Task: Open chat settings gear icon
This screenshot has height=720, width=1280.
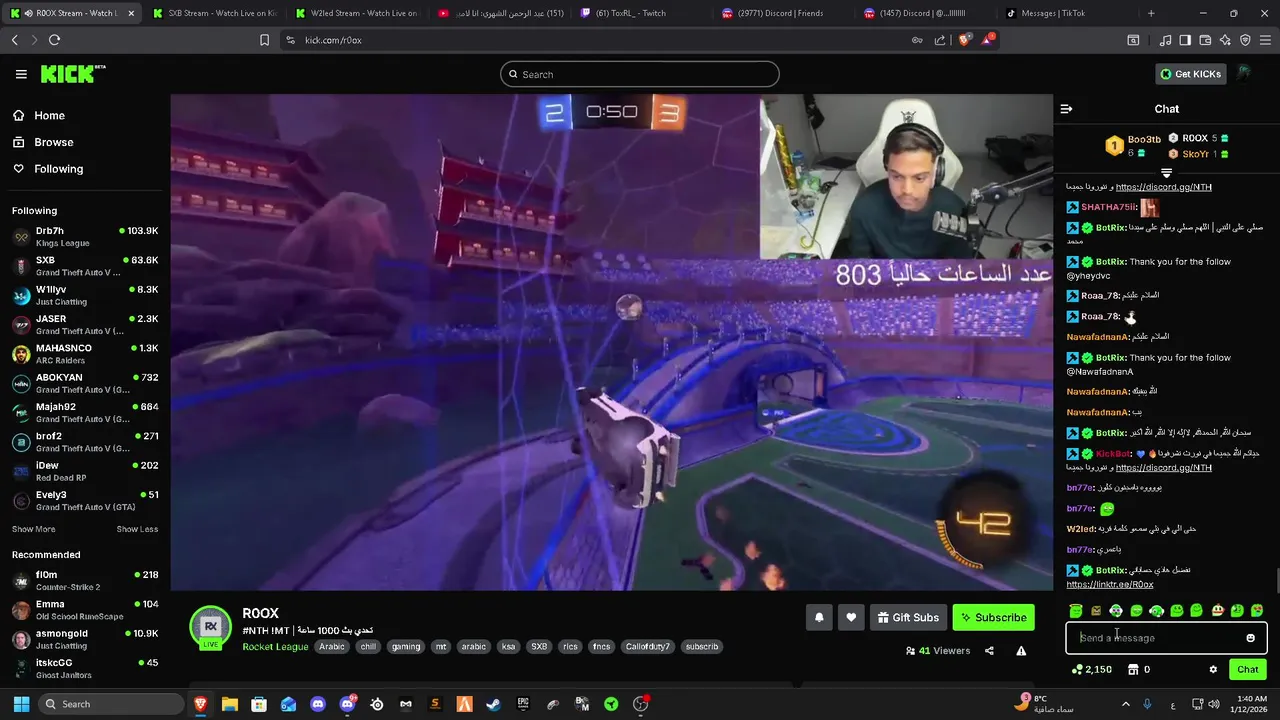Action: click(x=1213, y=670)
